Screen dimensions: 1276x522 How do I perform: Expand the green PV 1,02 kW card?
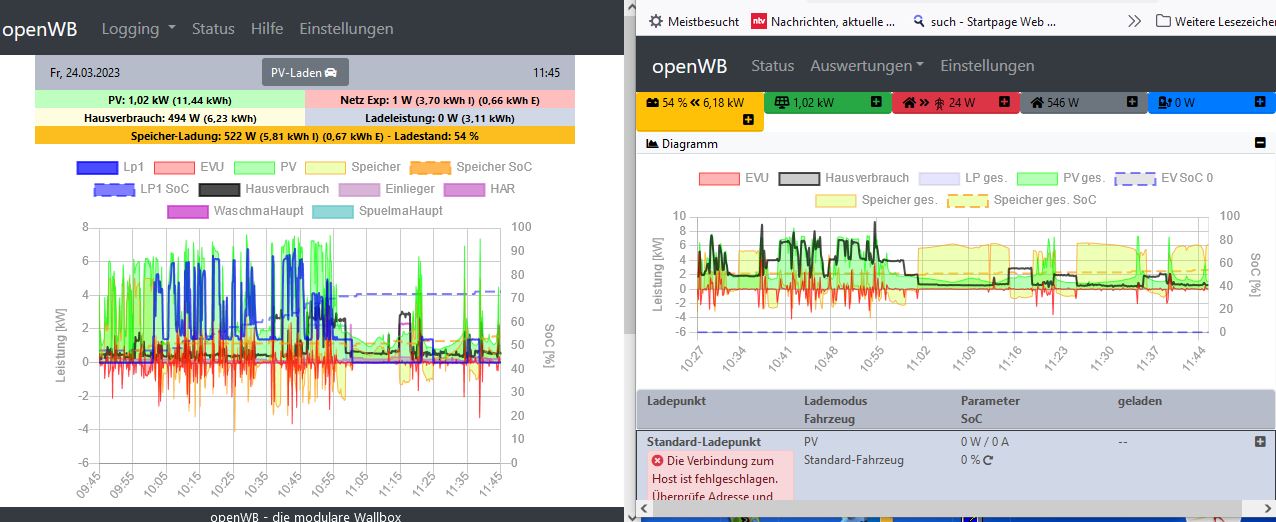tap(876, 102)
